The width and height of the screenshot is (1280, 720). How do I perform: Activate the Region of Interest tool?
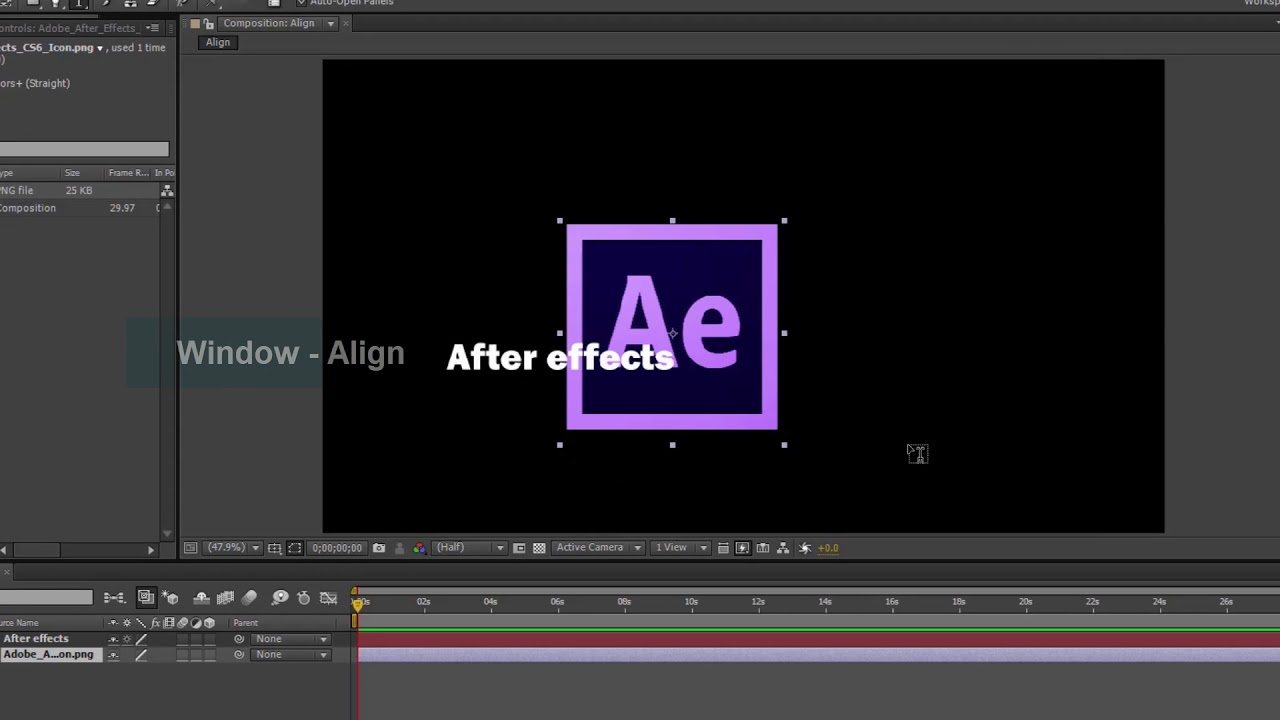[297, 547]
